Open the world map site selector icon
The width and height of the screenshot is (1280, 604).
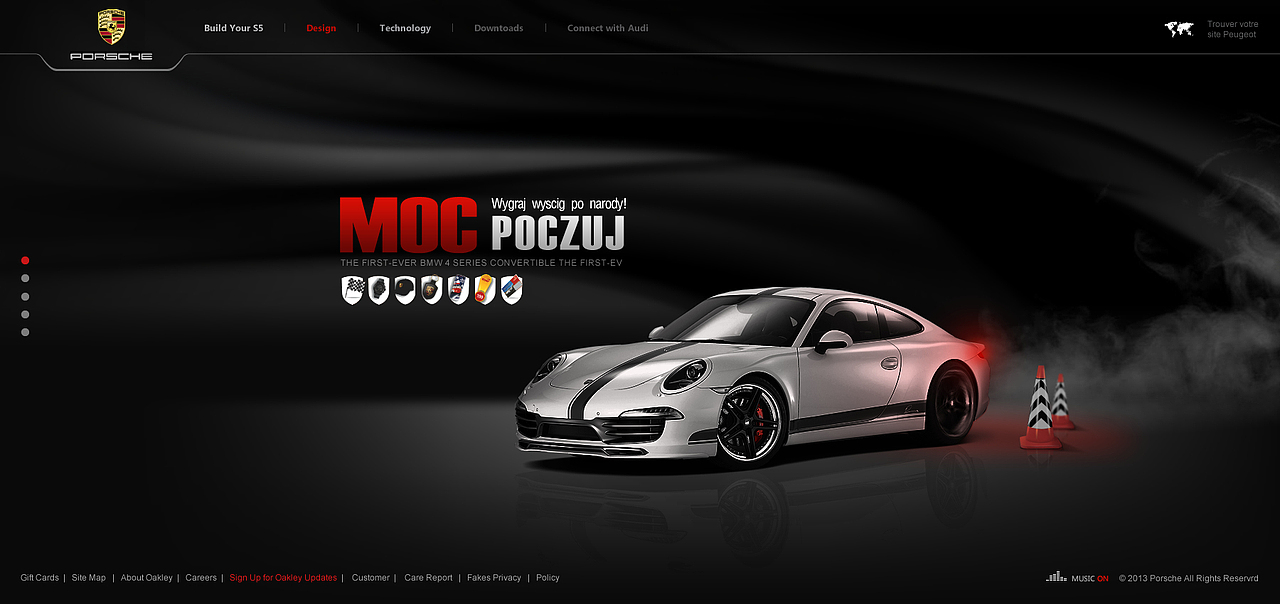[x=1179, y=30]
